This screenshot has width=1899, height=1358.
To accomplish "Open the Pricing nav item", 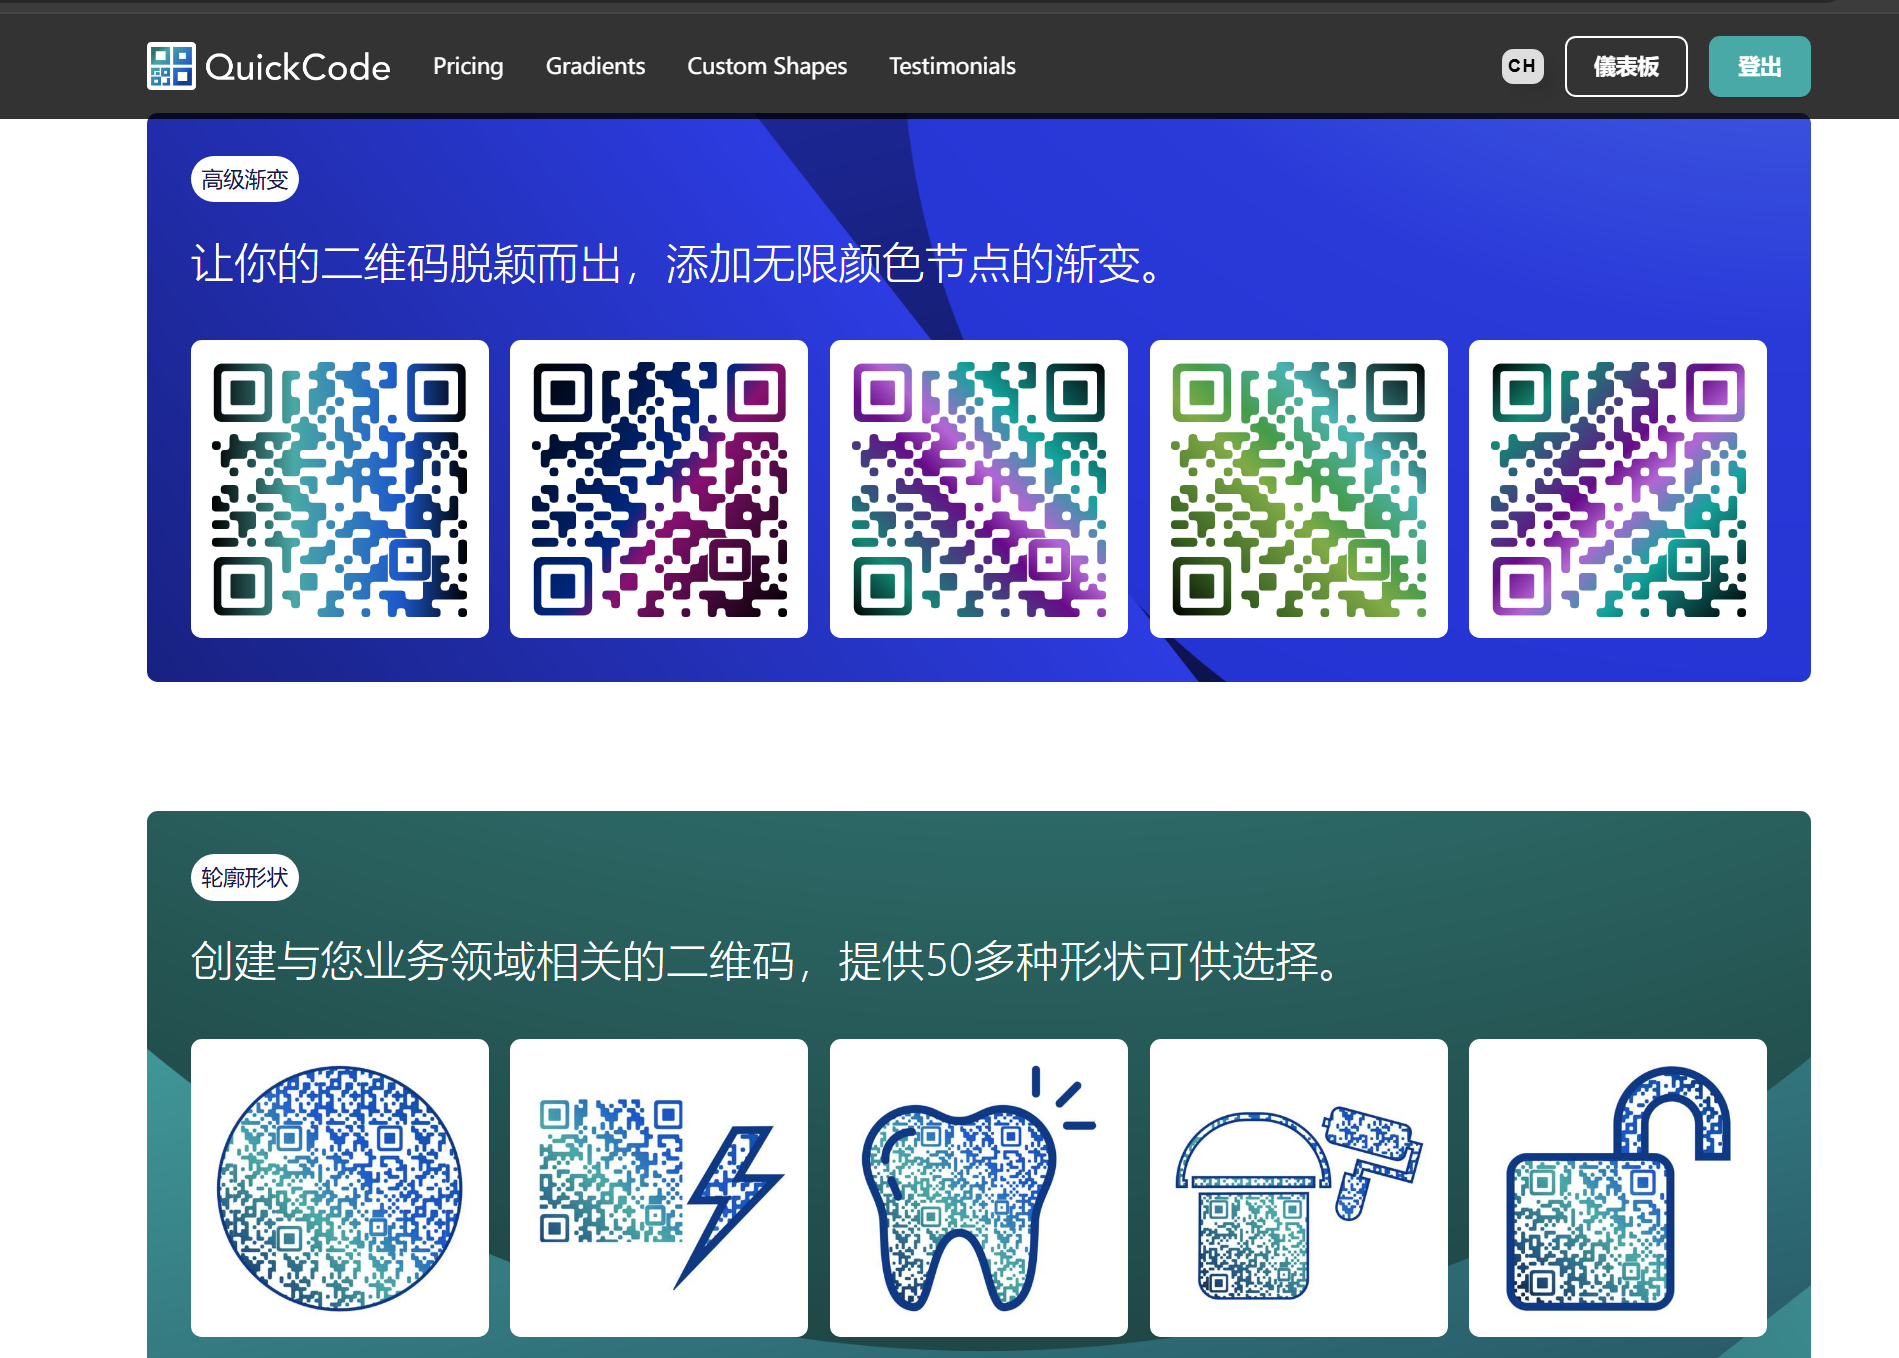I will (468, 66).
